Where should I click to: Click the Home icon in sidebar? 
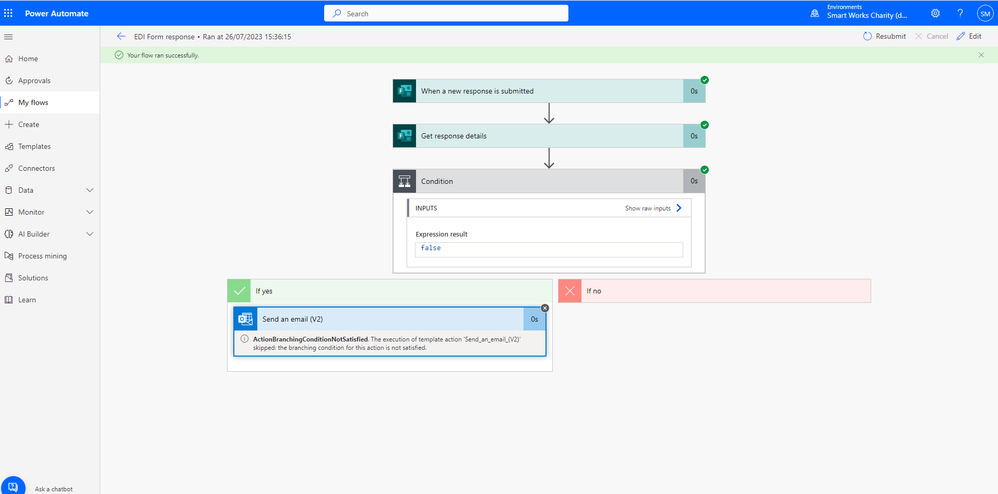point(9,59)
